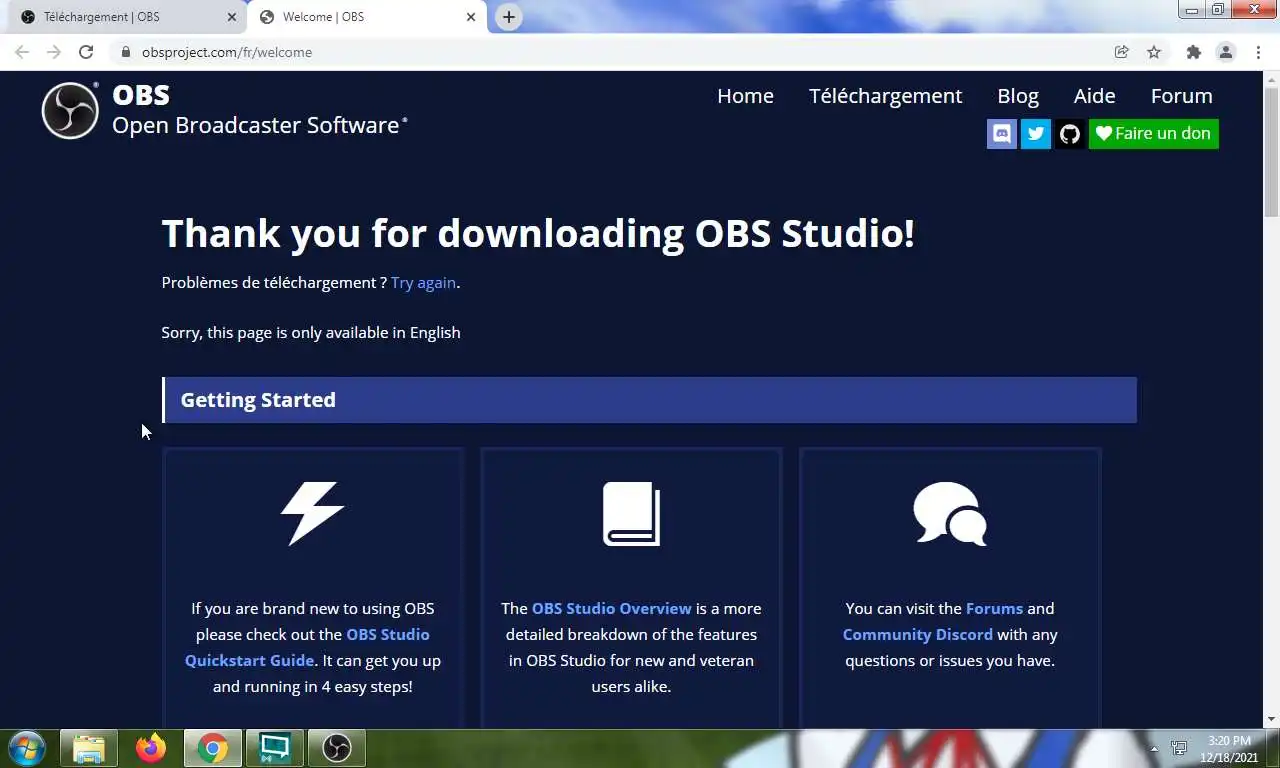This screenshot has width=1280, height=768.
Task: Reload the page with refresh icon
Action: [86, 52]
